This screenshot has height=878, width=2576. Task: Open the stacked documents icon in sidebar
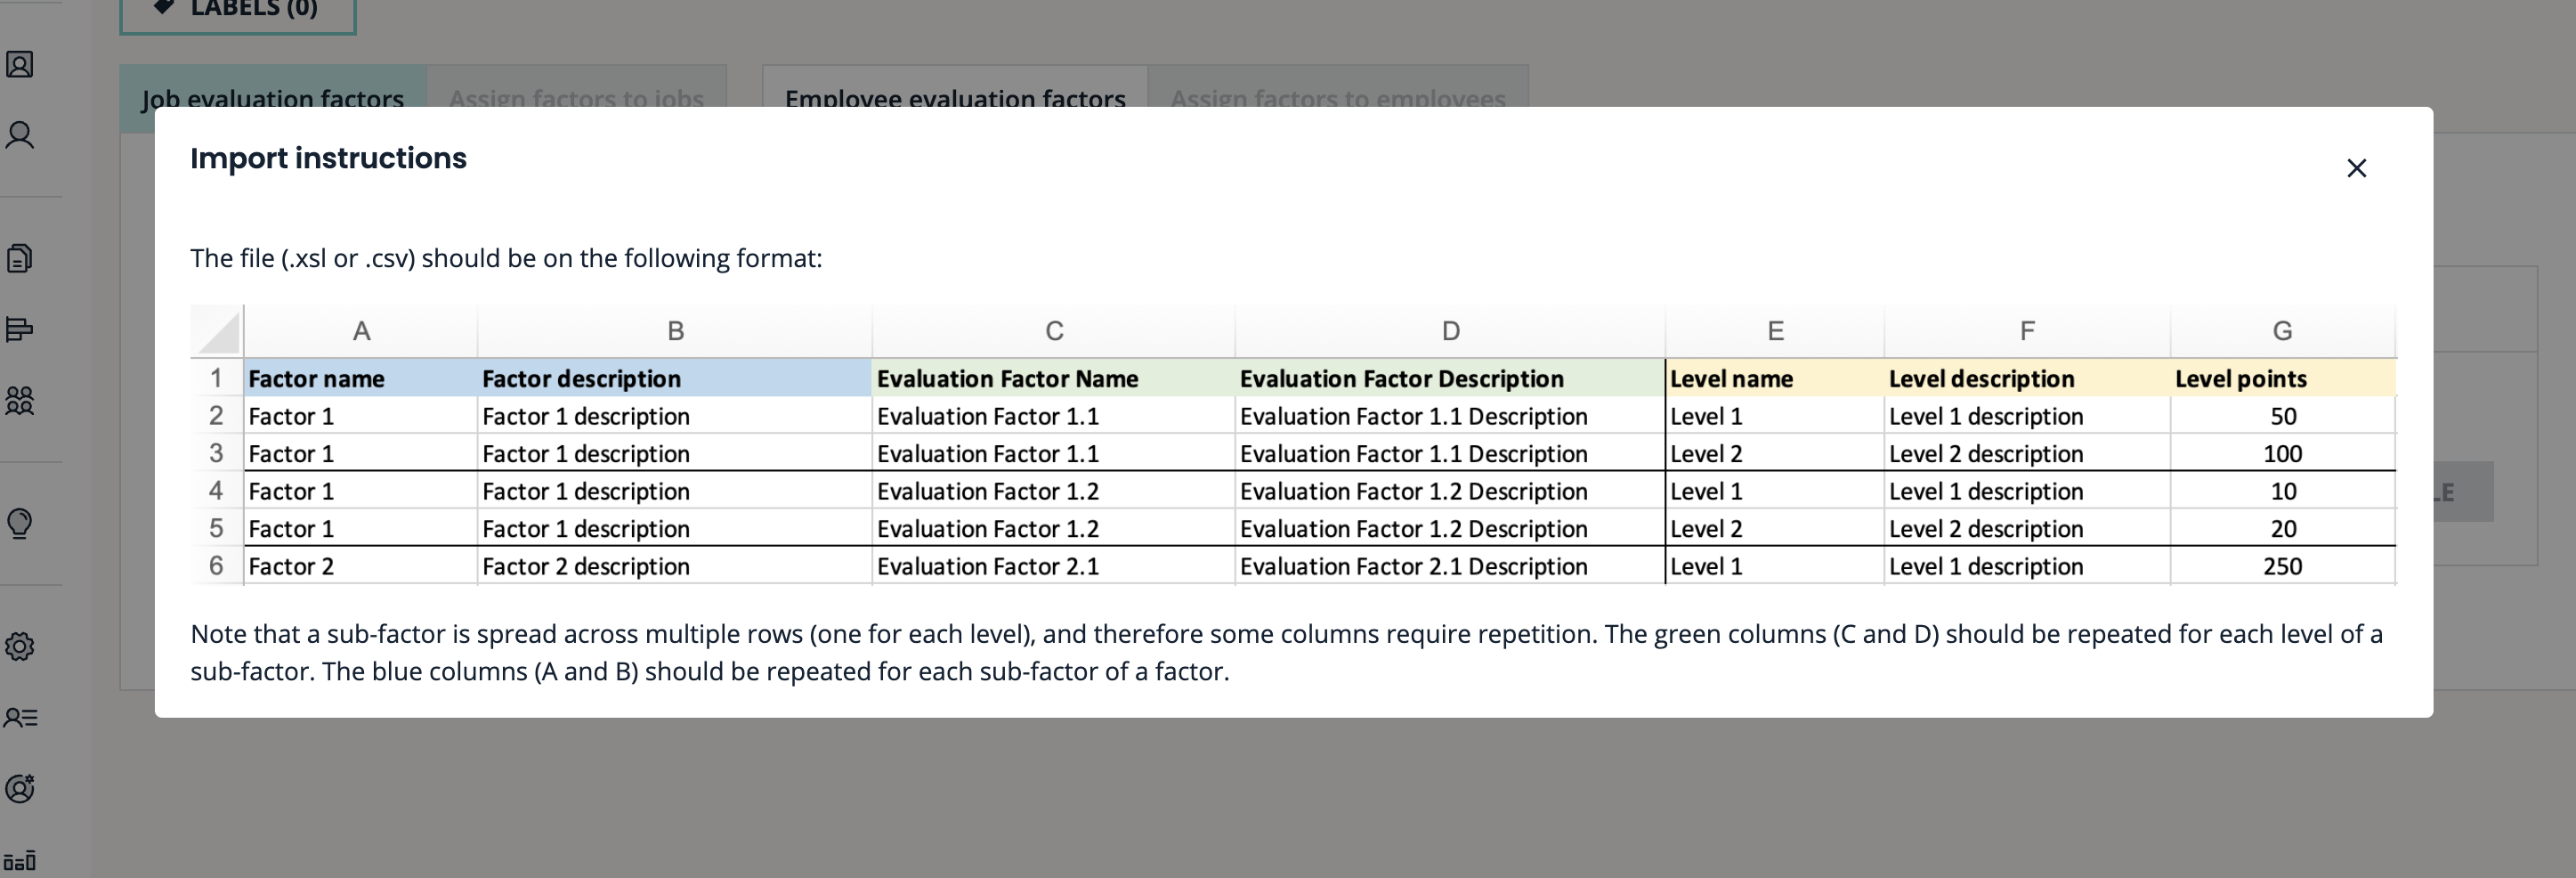pos(20,258)
